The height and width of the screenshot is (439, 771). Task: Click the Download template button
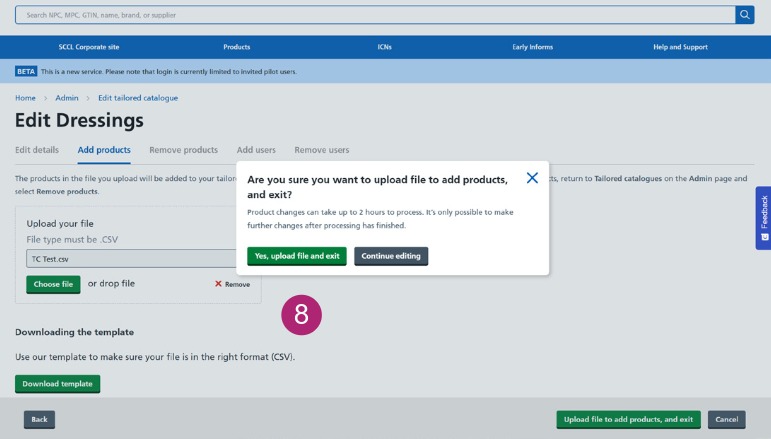point(58,384)
